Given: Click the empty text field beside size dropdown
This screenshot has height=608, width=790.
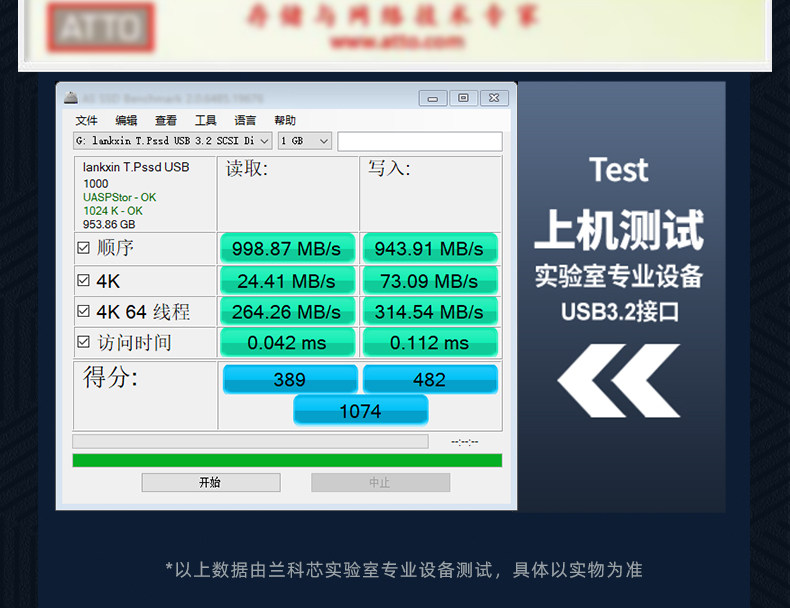Looking at the screenshot, I should (420, 142).
